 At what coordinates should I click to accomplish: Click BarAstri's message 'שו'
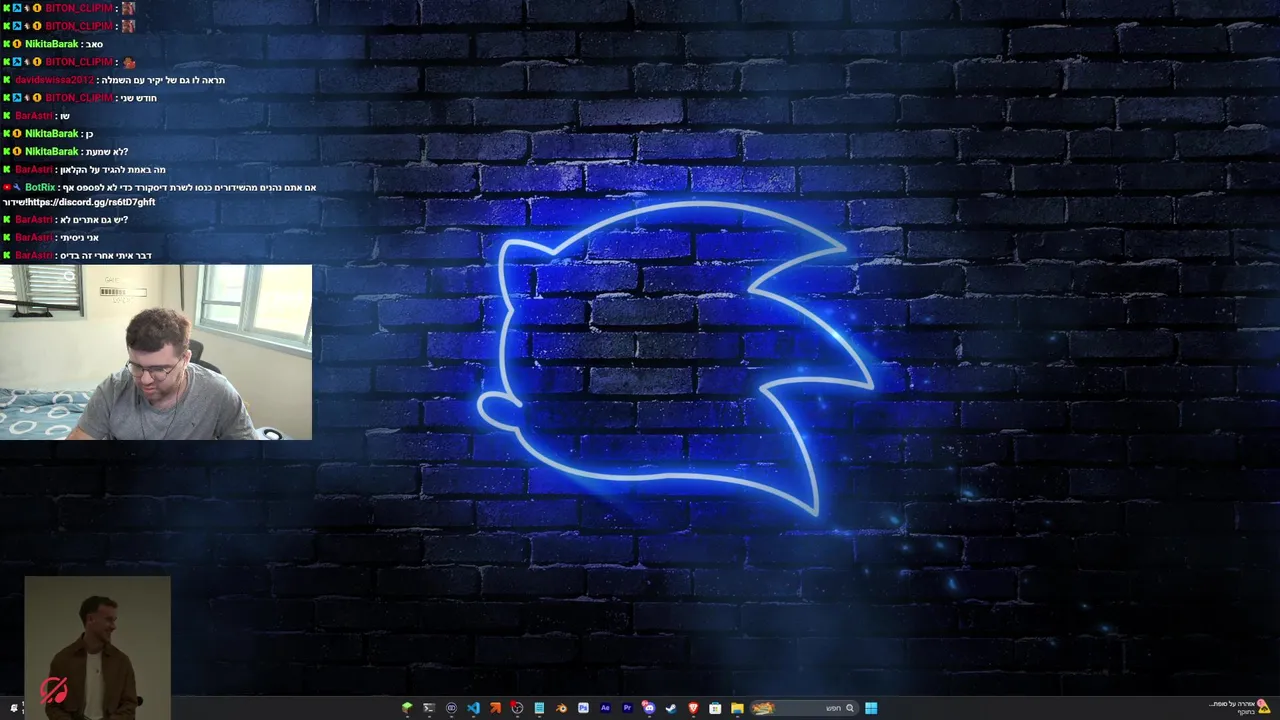click(x=65, y=116)
